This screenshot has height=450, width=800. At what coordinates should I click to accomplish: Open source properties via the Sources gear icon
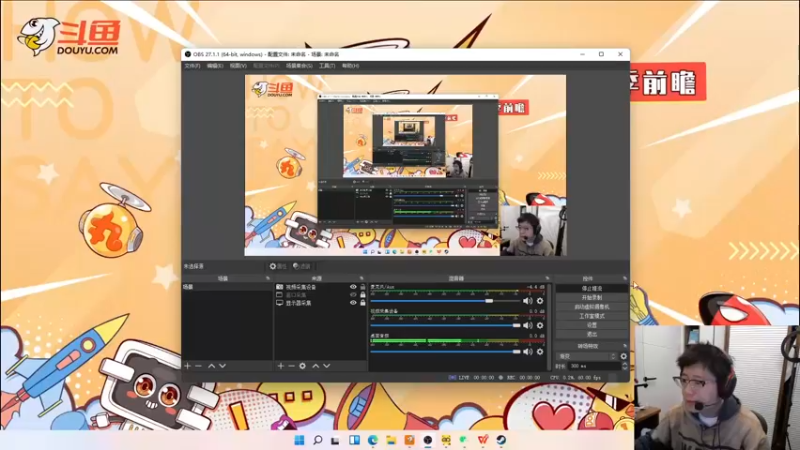point(303,366)
